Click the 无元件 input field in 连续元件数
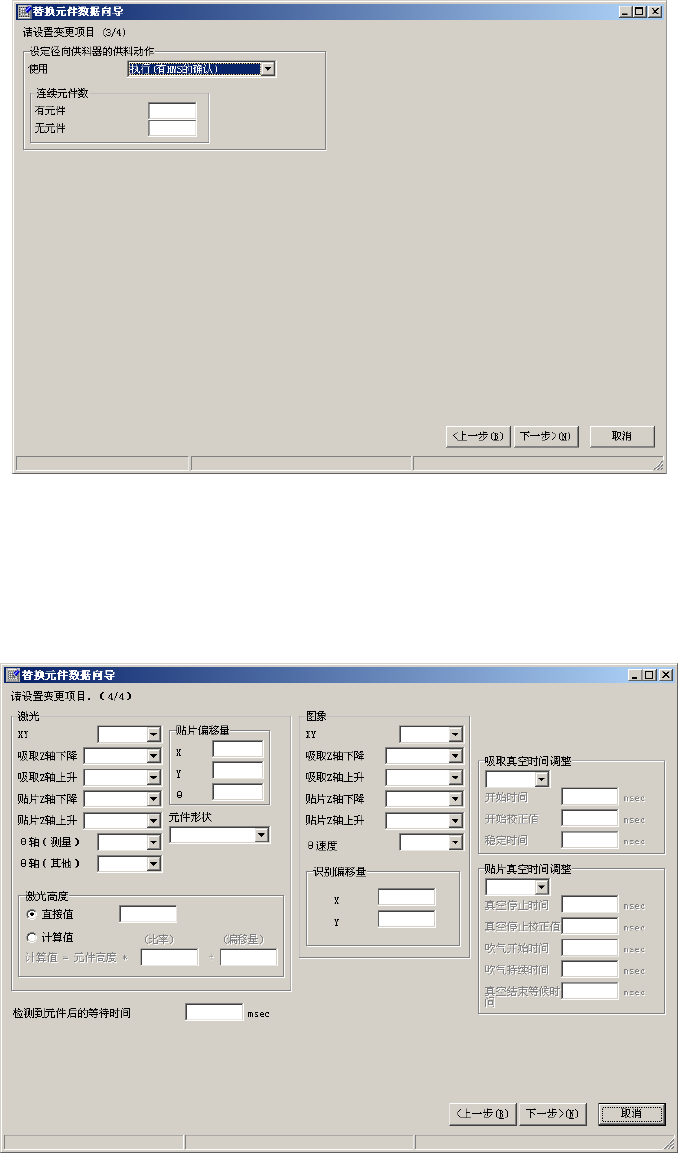 tap(172, 128)
